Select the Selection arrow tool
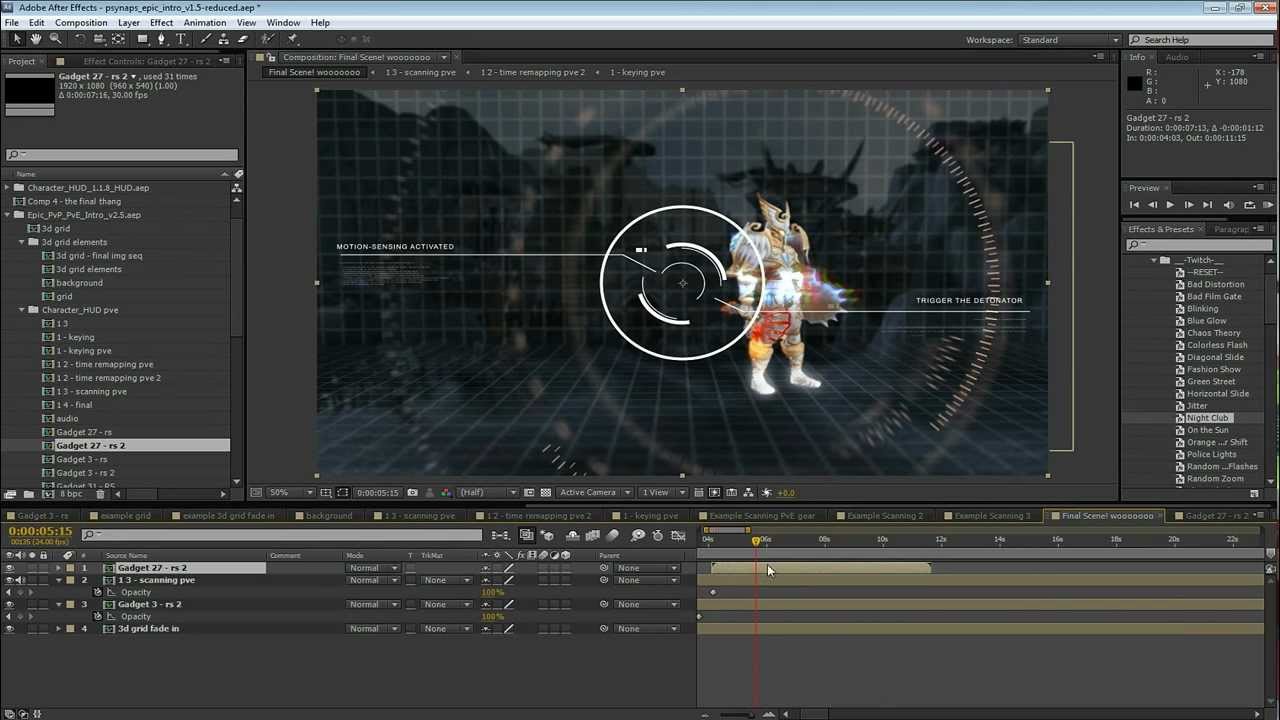Screen dimensions: 1280x720 (16, 39)
